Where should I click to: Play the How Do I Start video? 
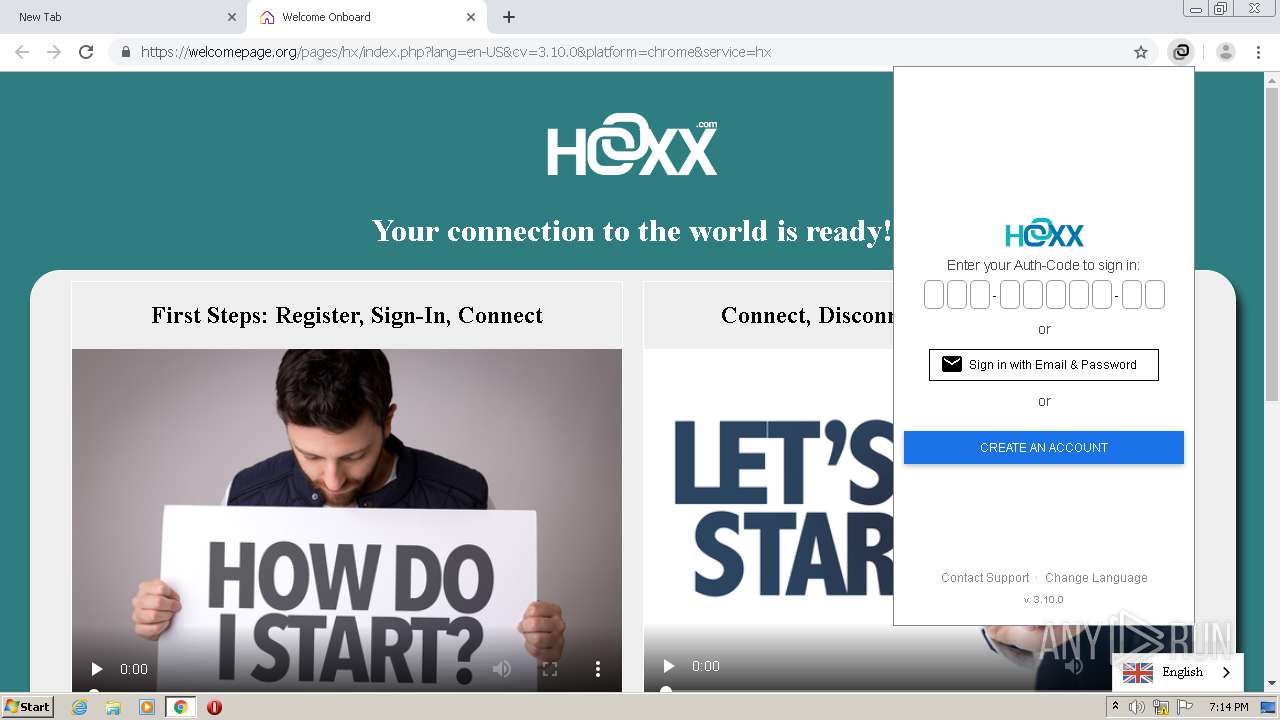[97, 669]
